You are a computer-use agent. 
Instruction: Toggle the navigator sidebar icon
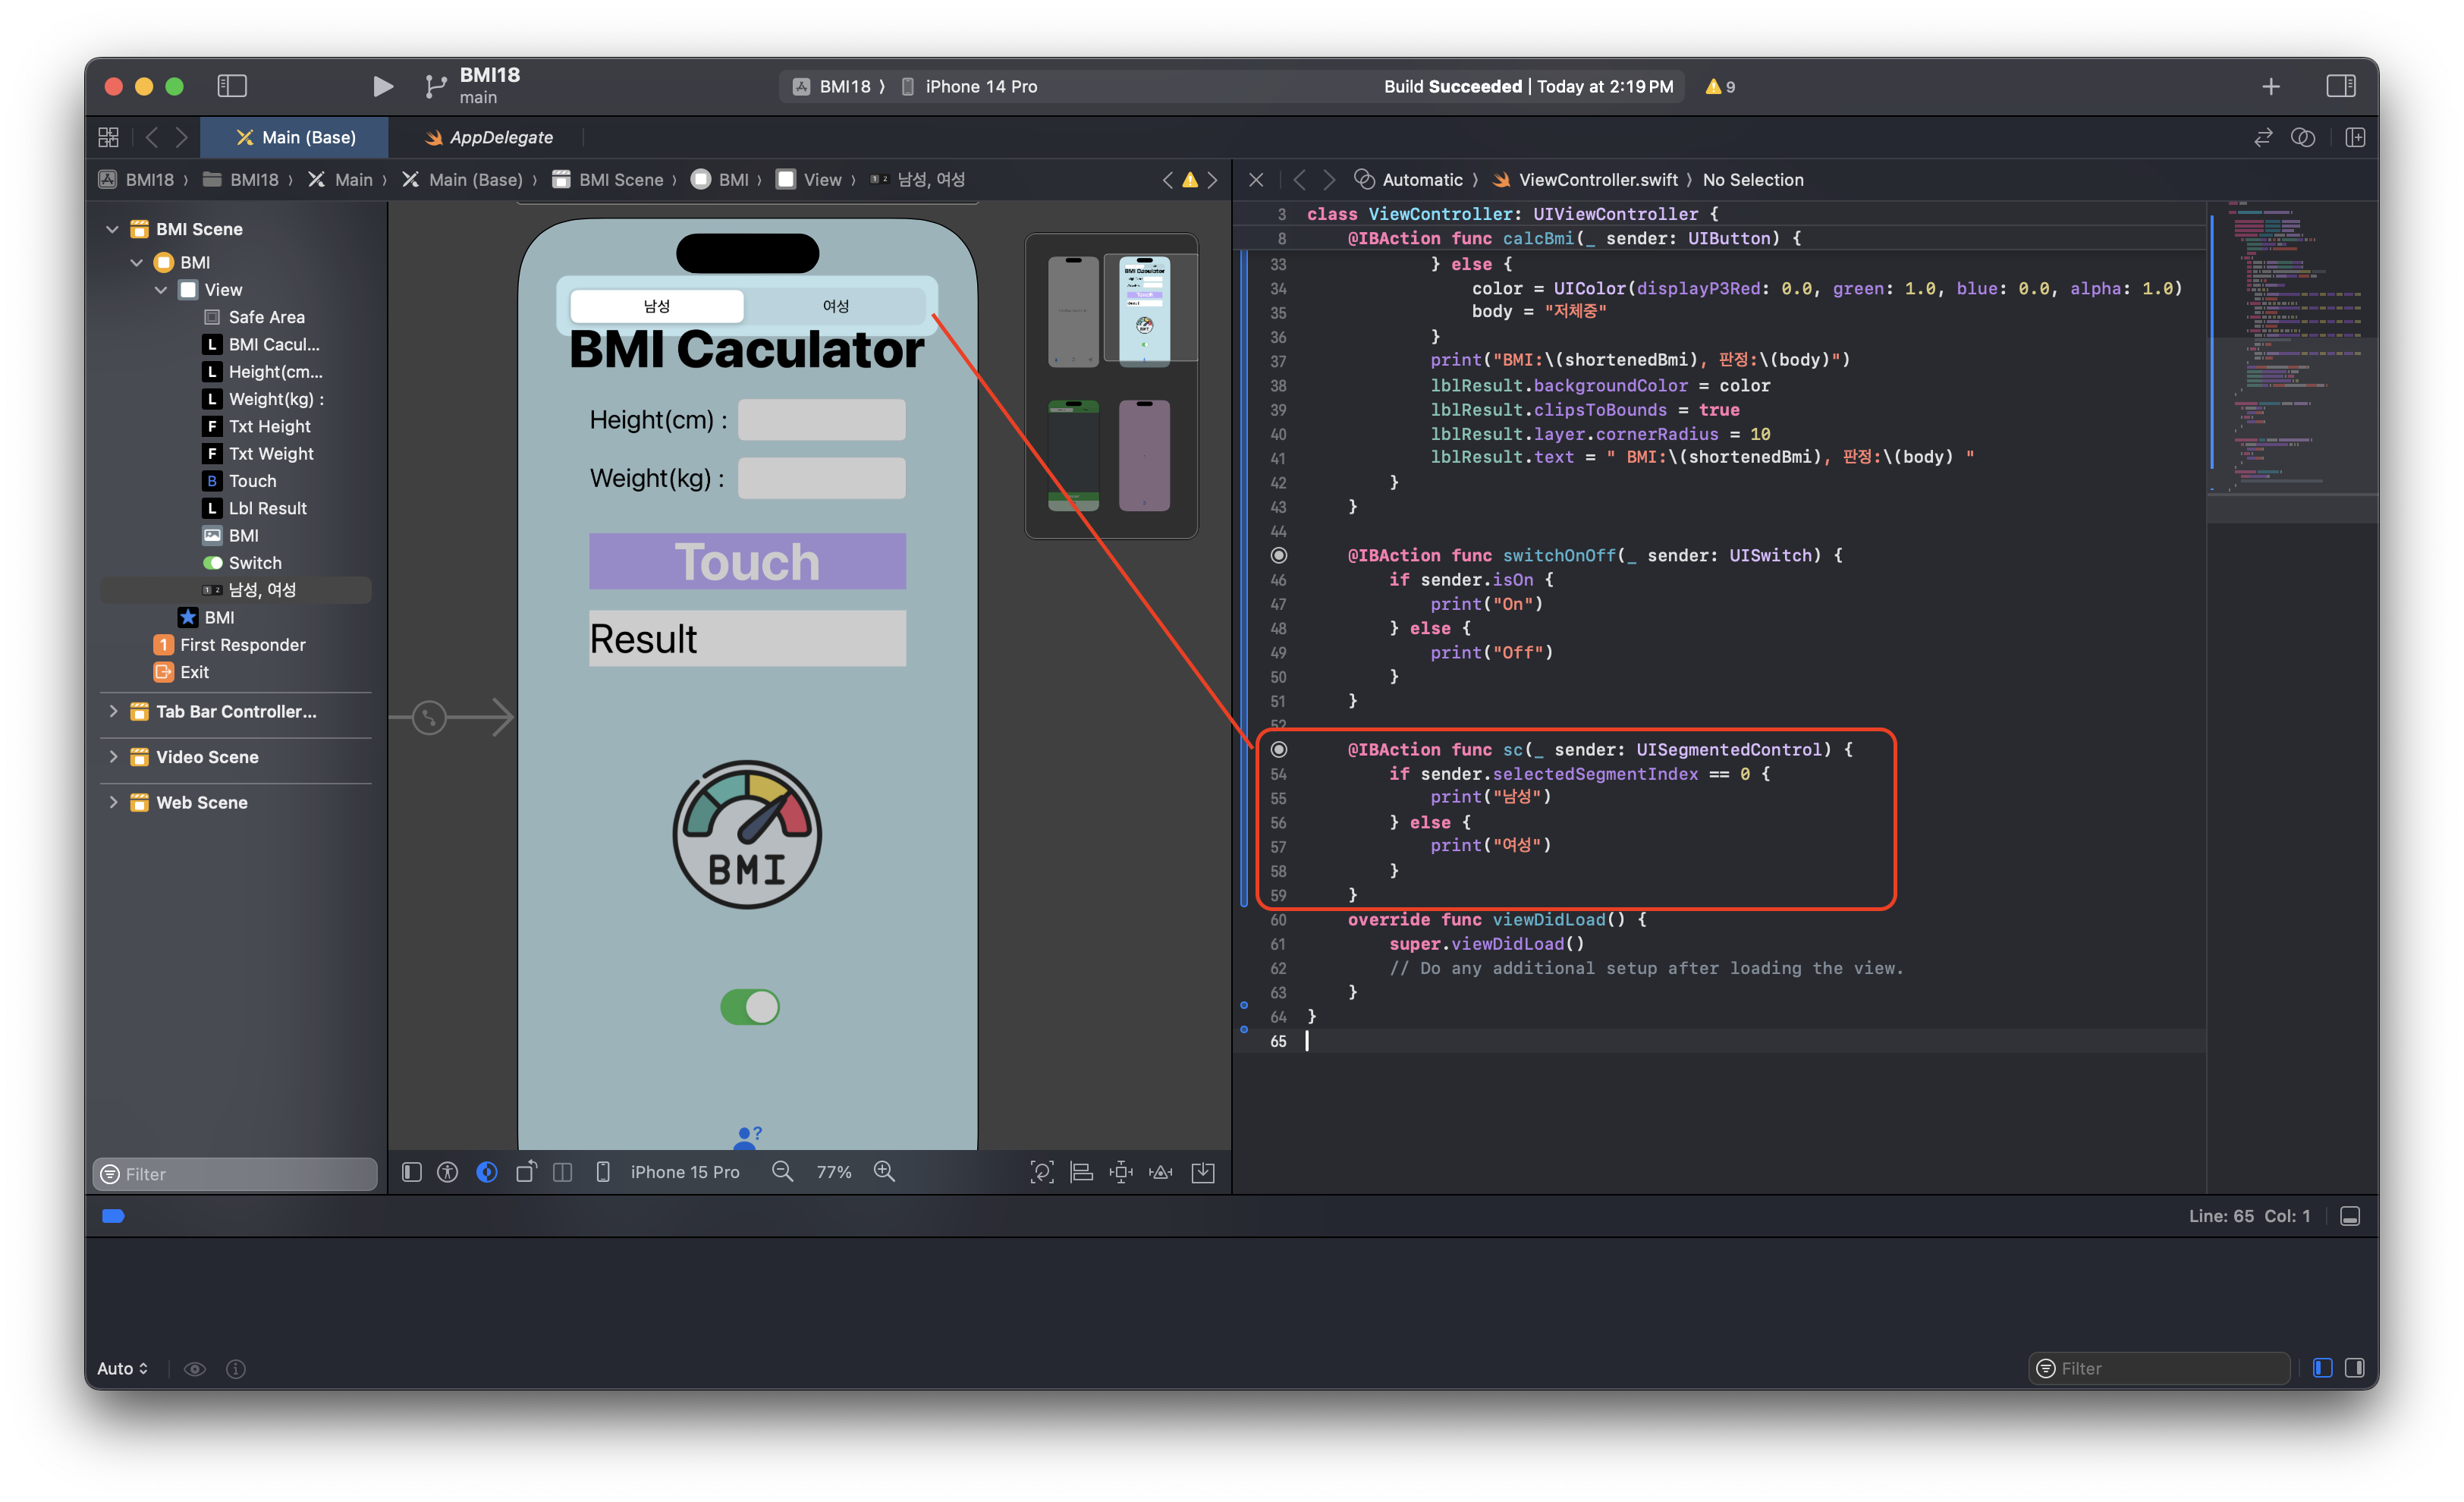pos(232,86)
